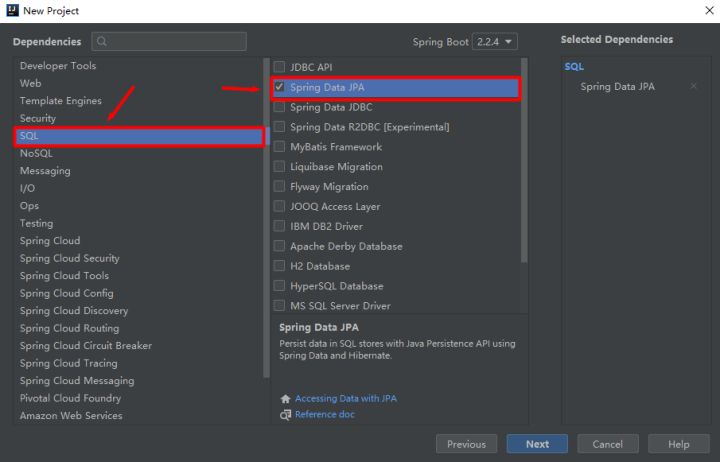Tick the MyBatis Framework checkbox
720x462 pixels.
pyautogui.click(x=280, y=147)
